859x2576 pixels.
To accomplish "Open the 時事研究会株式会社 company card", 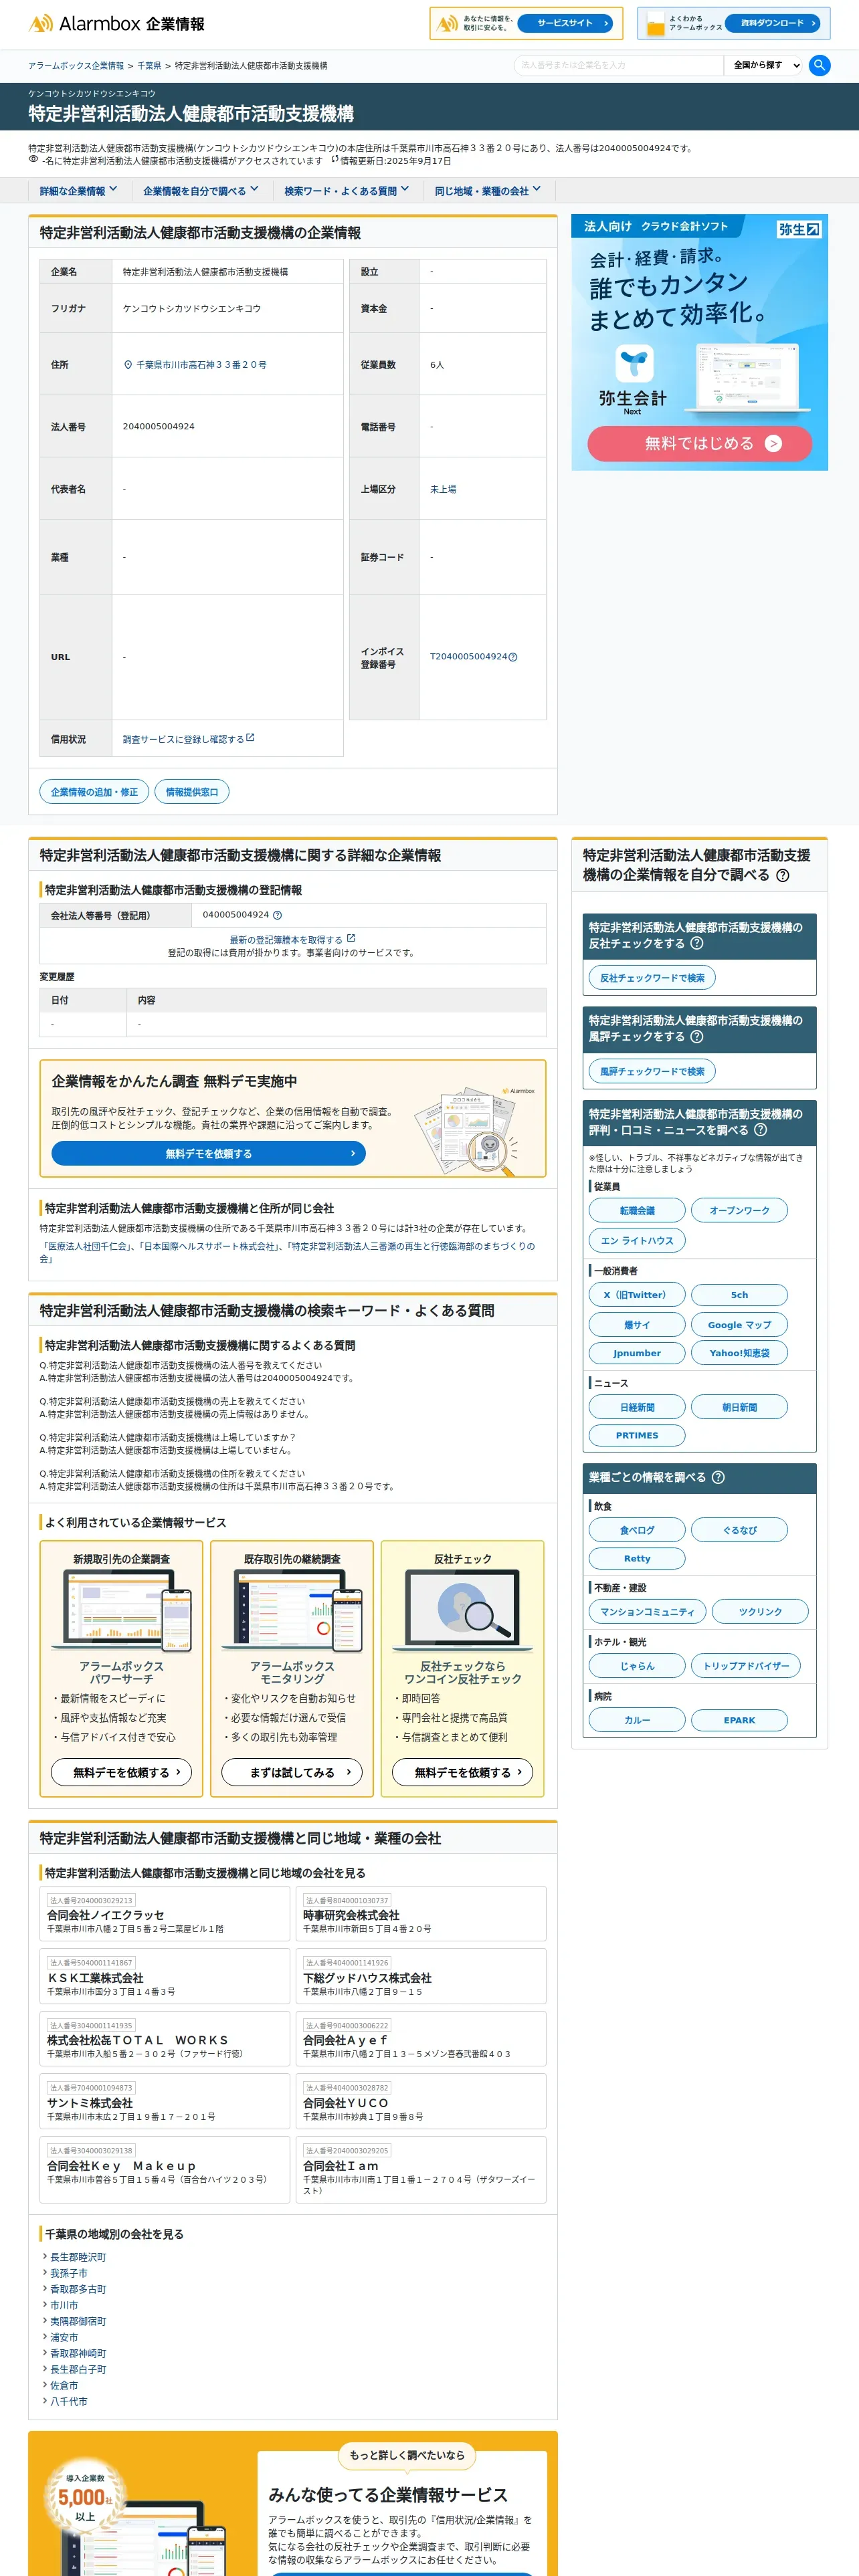I will (x=421, y=1914).
